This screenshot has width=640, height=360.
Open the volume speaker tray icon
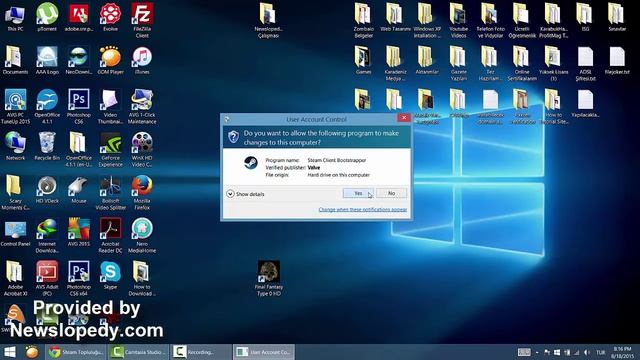pos(587,352)
